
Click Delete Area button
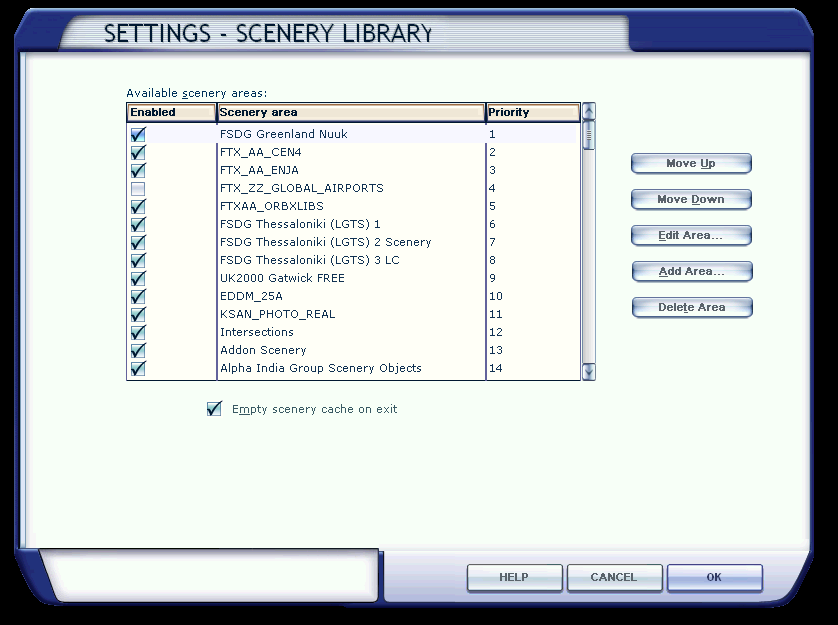point(690,308)
